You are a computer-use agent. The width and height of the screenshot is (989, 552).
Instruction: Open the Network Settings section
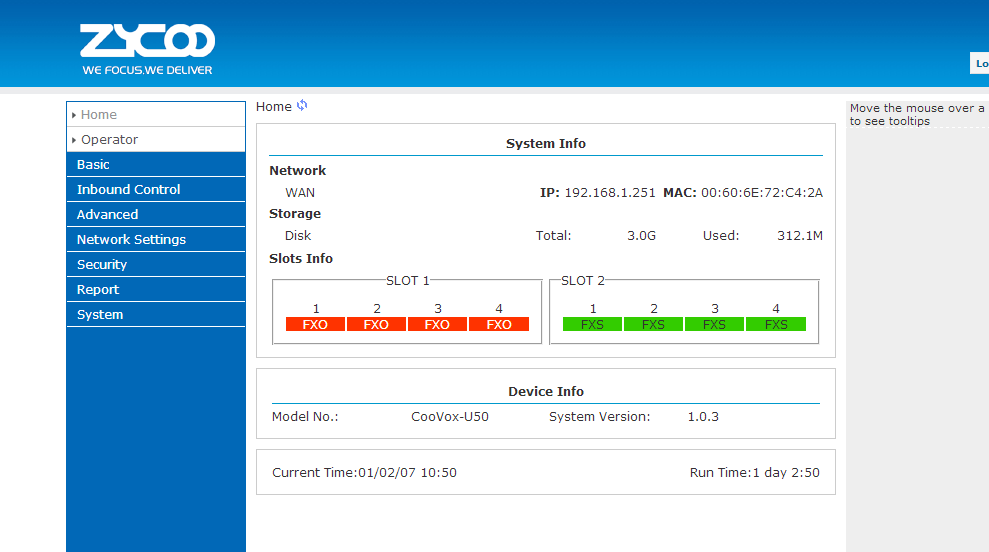(x=131, y=240)
